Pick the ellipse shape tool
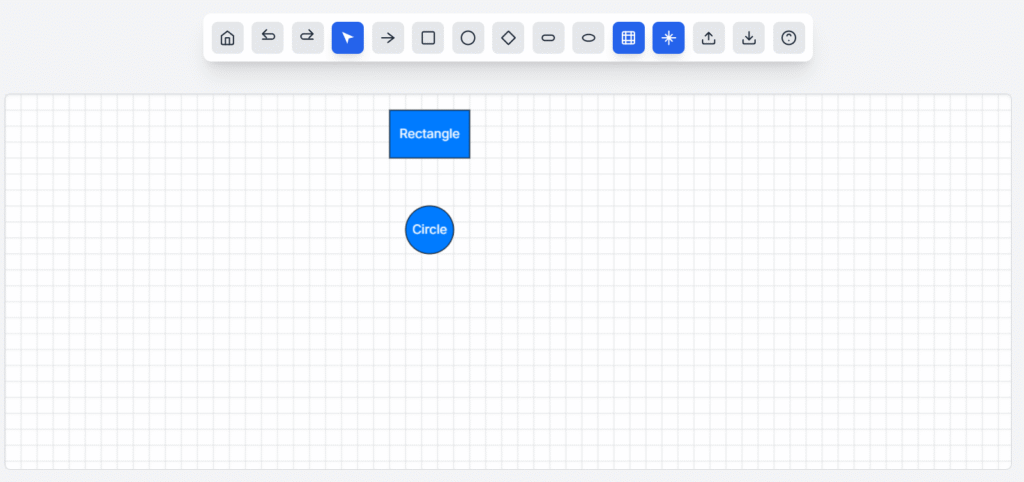The width and height of the screenshot is (1024, 482). click(588, 38)
